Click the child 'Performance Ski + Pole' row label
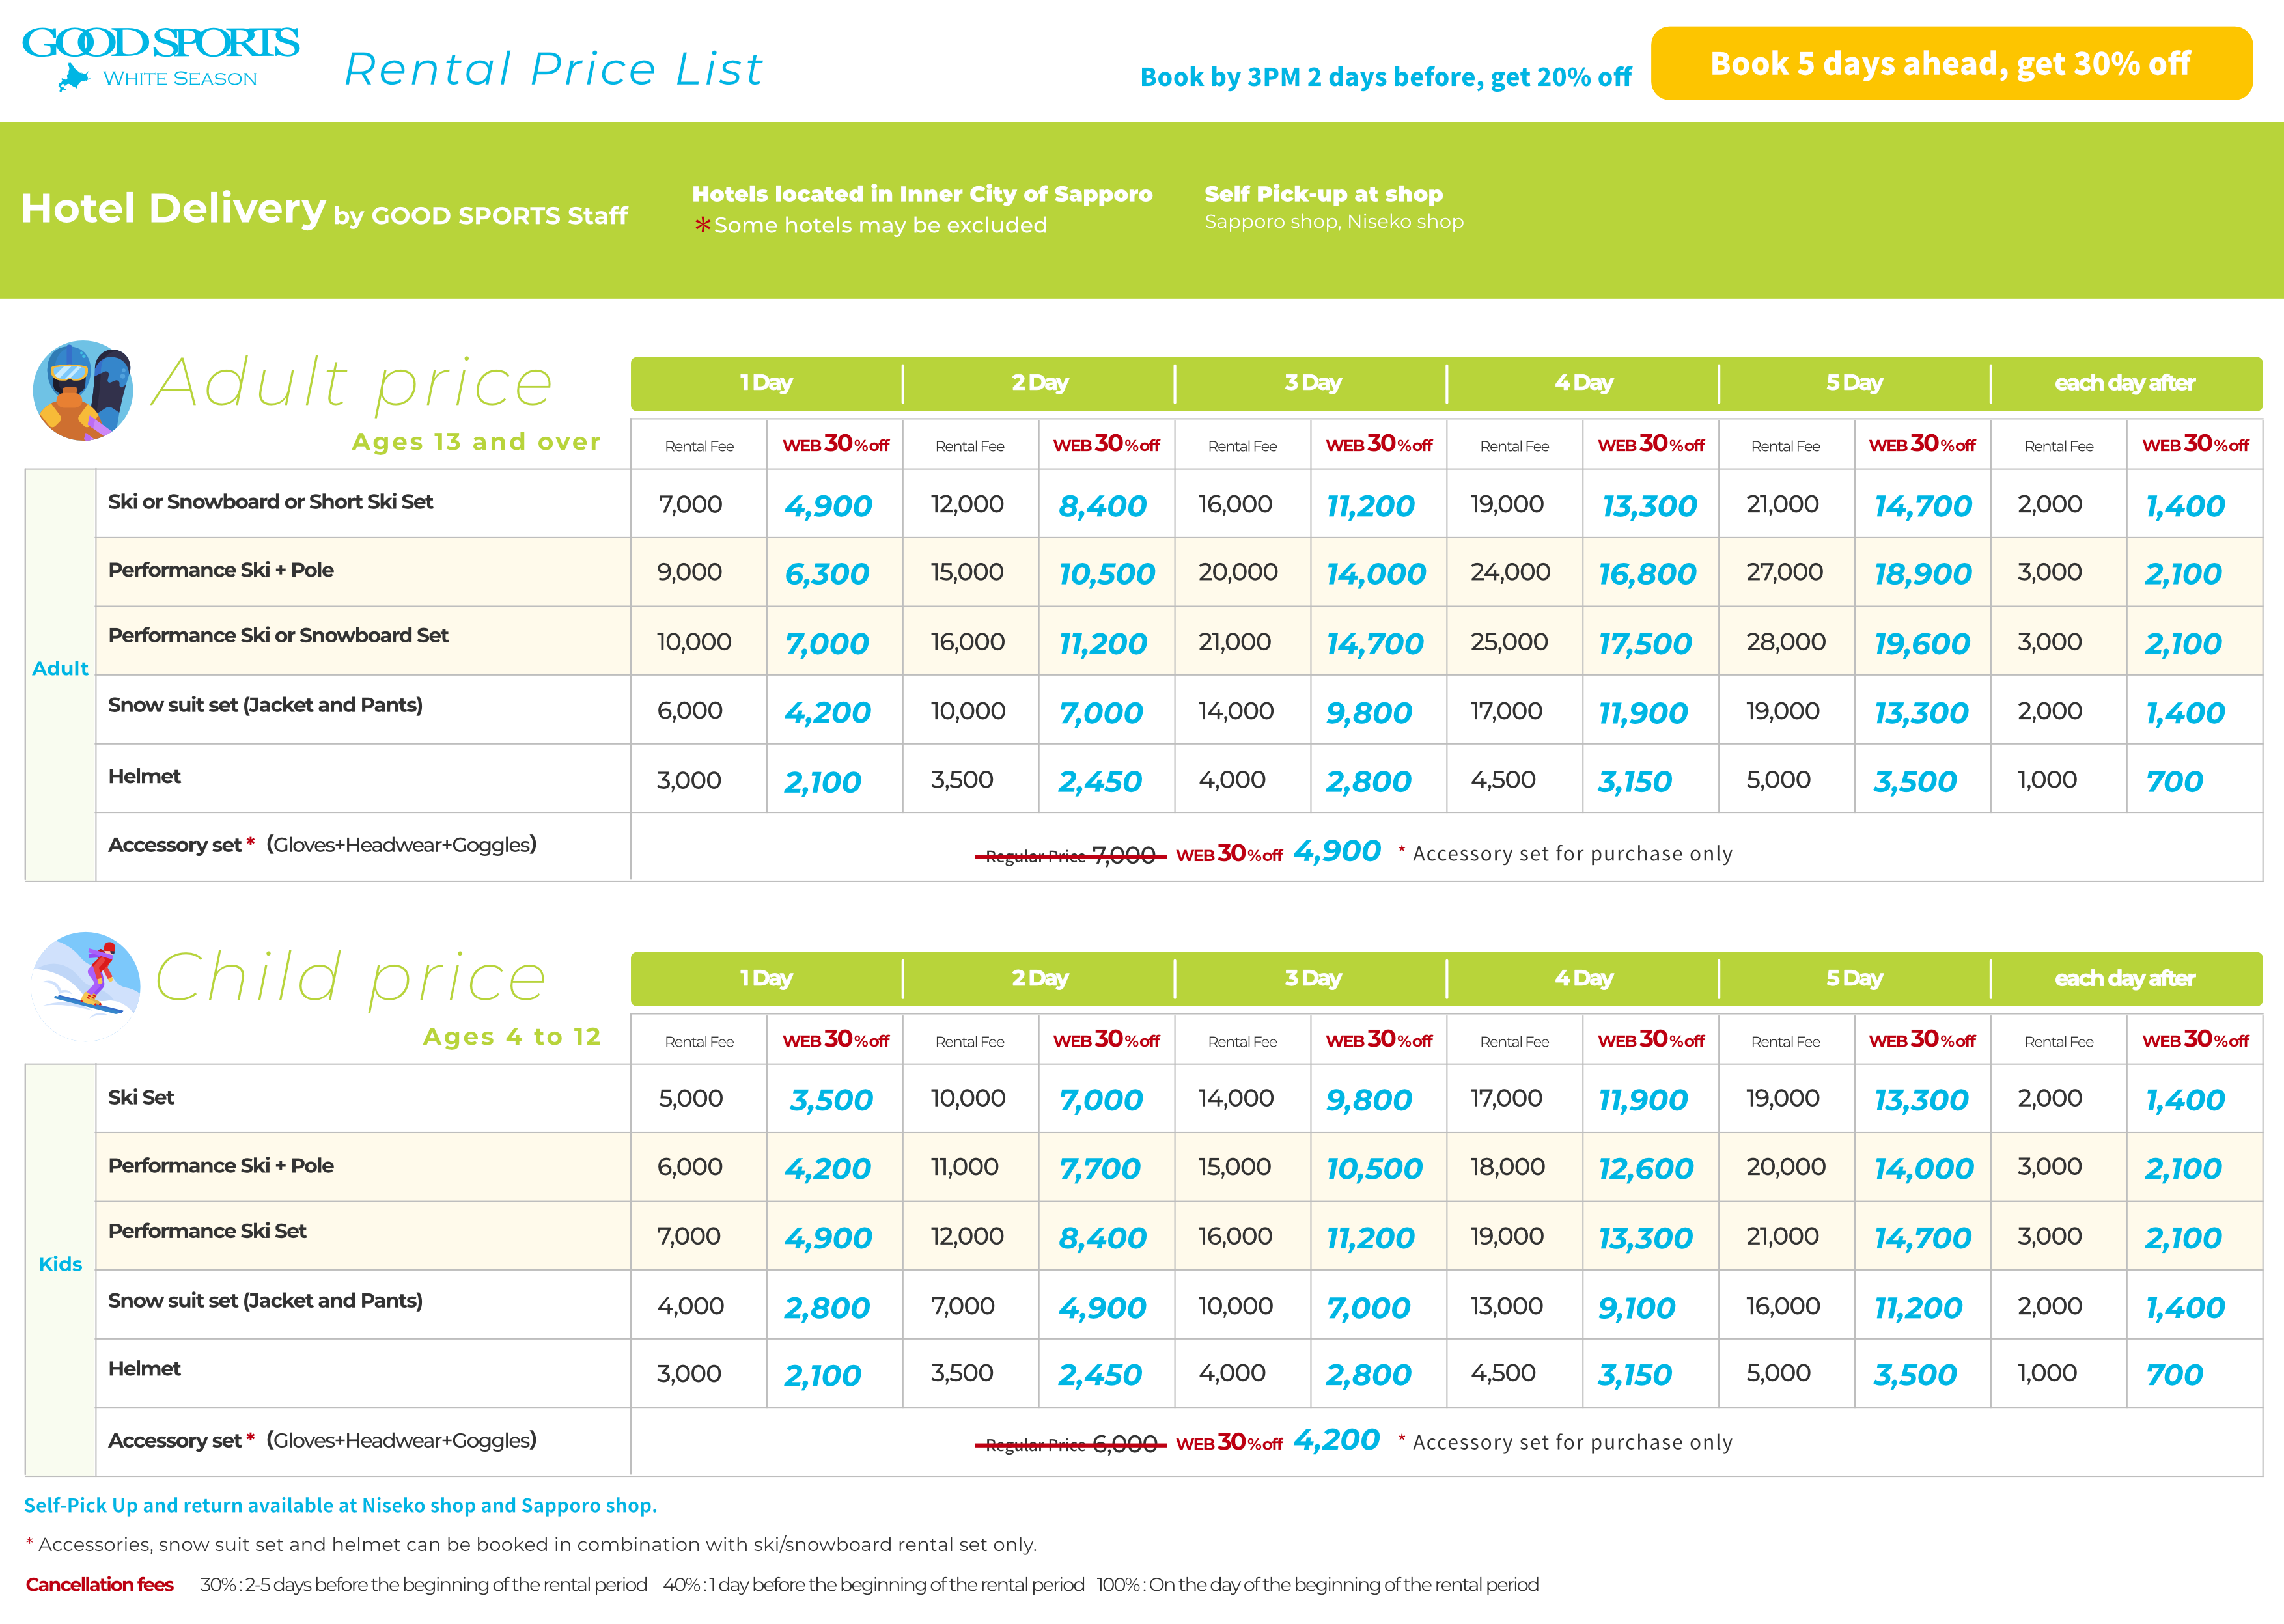The width and height of the screenshot is (2284, 1624). [221, 1166]
